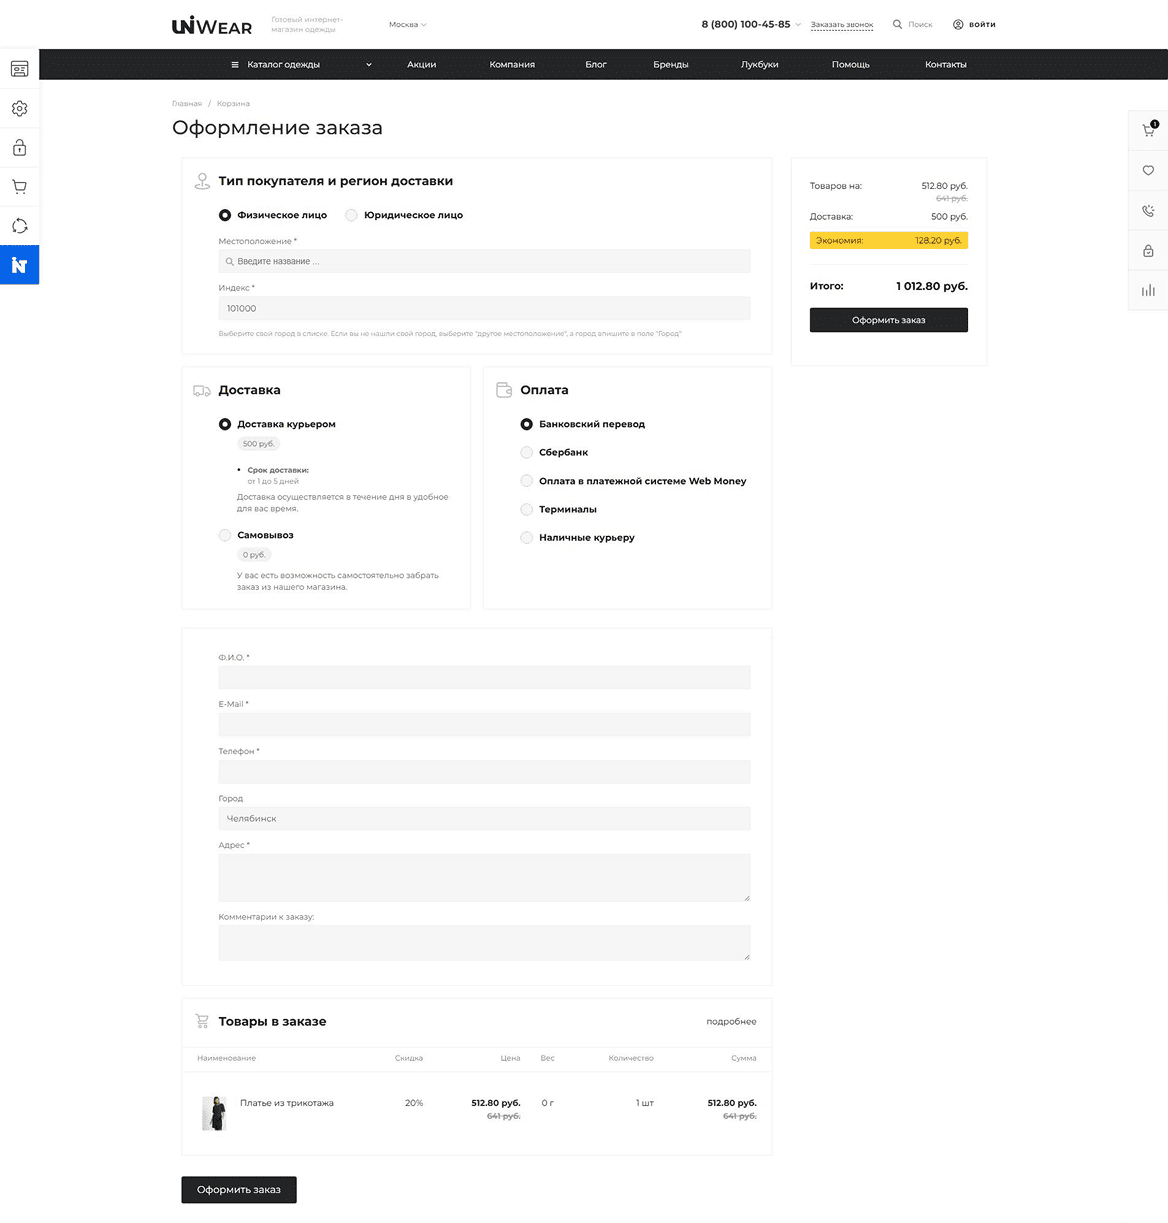1168x1223 pixels.
Task: Click the Ф.И.О. input field
Action: tap(484, 677)
